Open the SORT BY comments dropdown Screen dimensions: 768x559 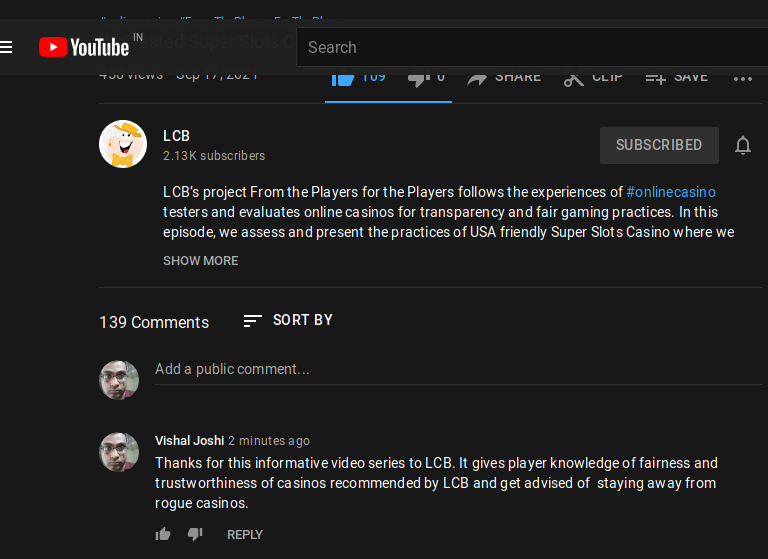pyautogui.click(x=288, y=320)
